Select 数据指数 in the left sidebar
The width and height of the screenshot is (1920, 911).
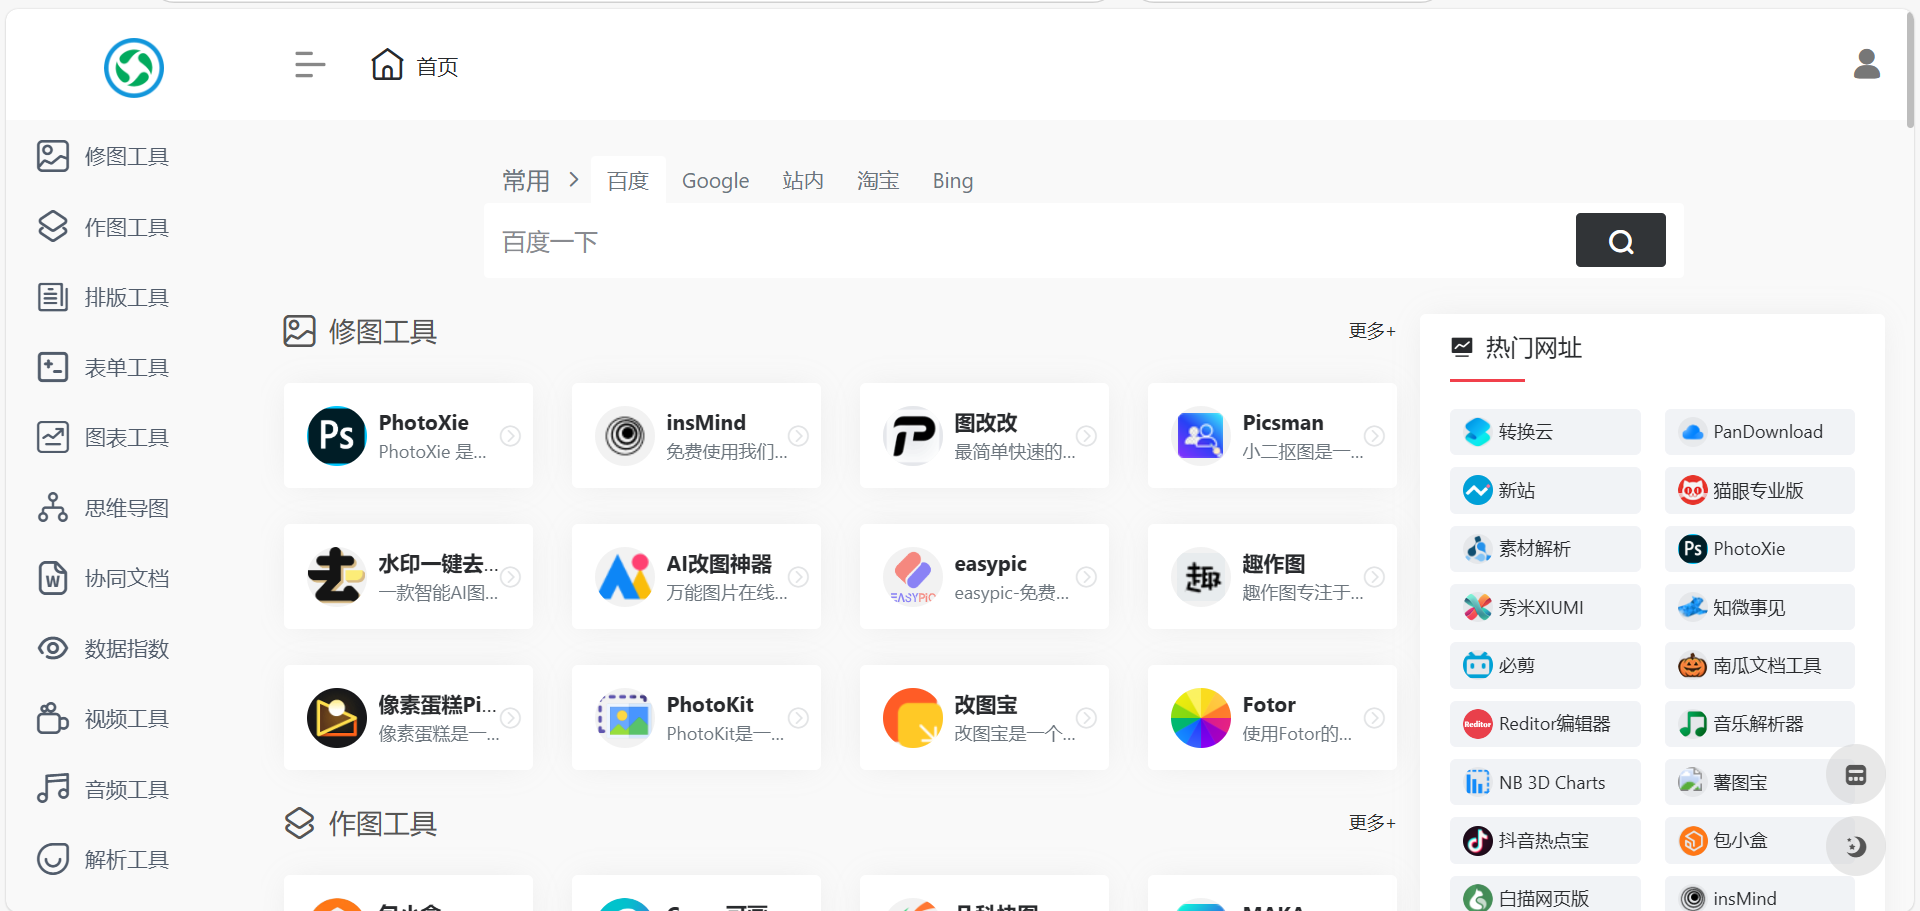pyautogui.click(x=103, y=648)
